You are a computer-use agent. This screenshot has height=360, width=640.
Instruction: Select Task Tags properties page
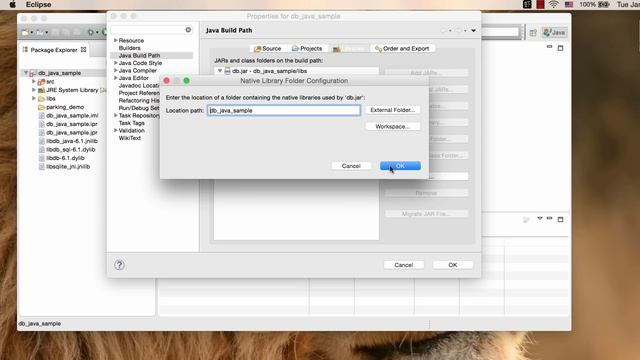pyautogui.click(x=131, y=123)
